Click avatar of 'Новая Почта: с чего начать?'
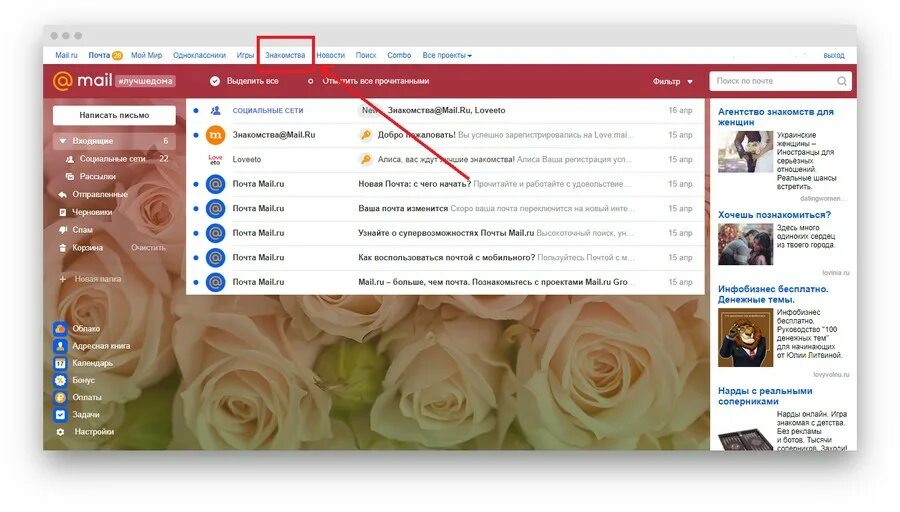The height and width of the screenshot is (512, 900). point(215,184)
